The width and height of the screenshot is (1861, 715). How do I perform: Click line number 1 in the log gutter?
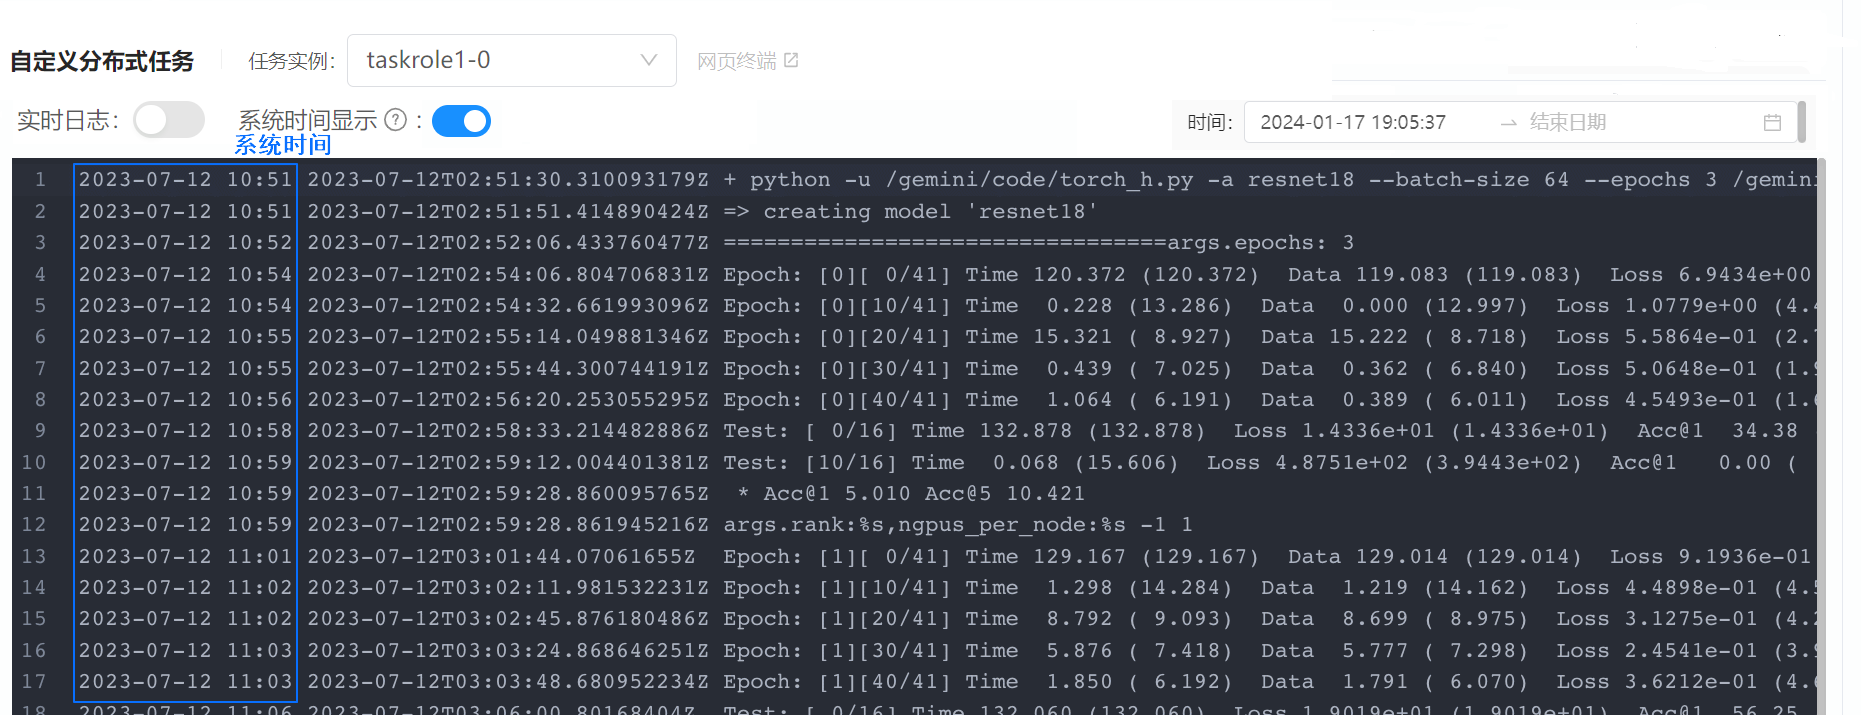(x=40, y=180)
